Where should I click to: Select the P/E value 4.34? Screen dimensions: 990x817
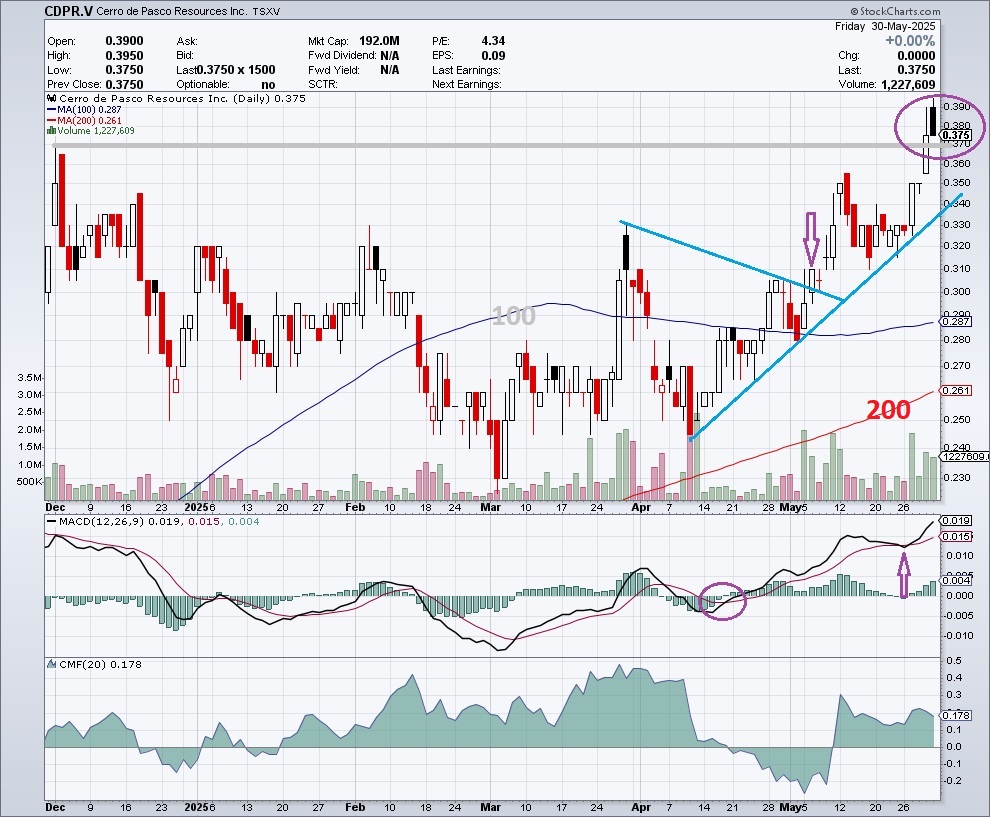pyautogui.click(x=493, y=41)
